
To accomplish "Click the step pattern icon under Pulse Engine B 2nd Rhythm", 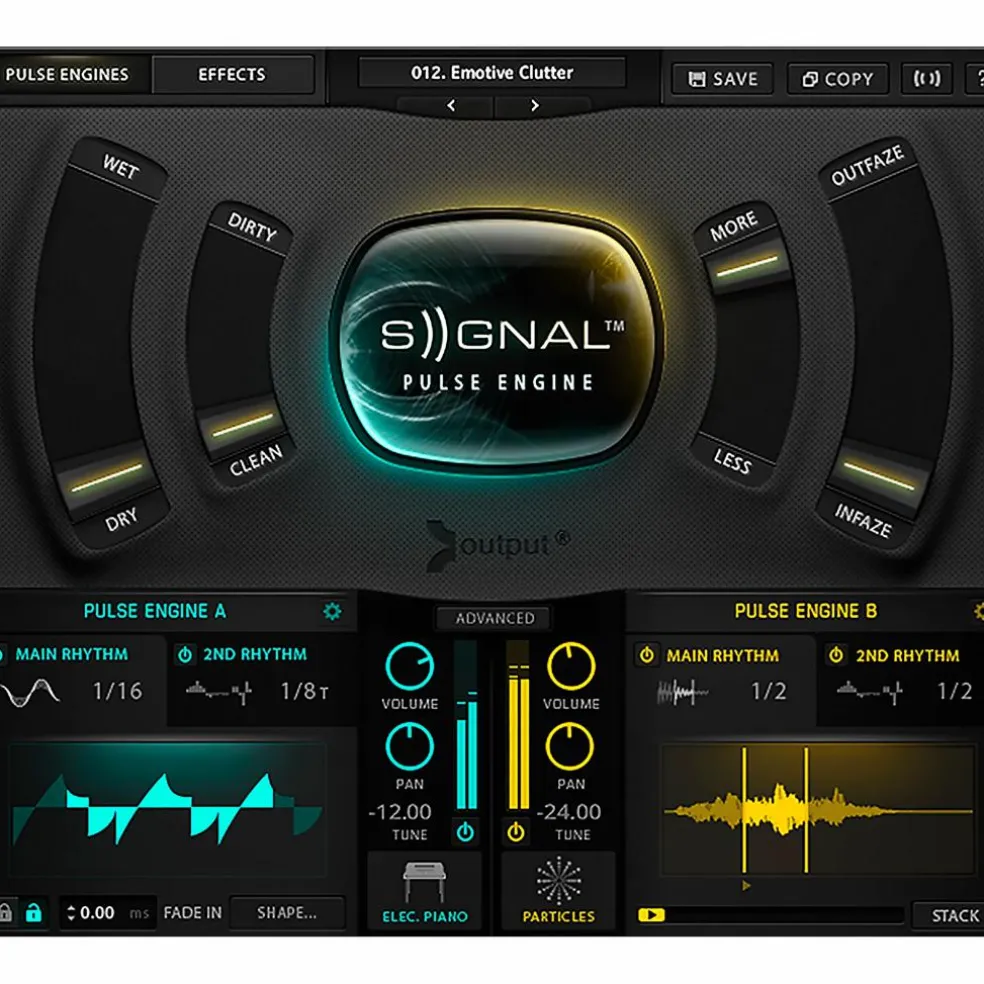I will (869, 692).
